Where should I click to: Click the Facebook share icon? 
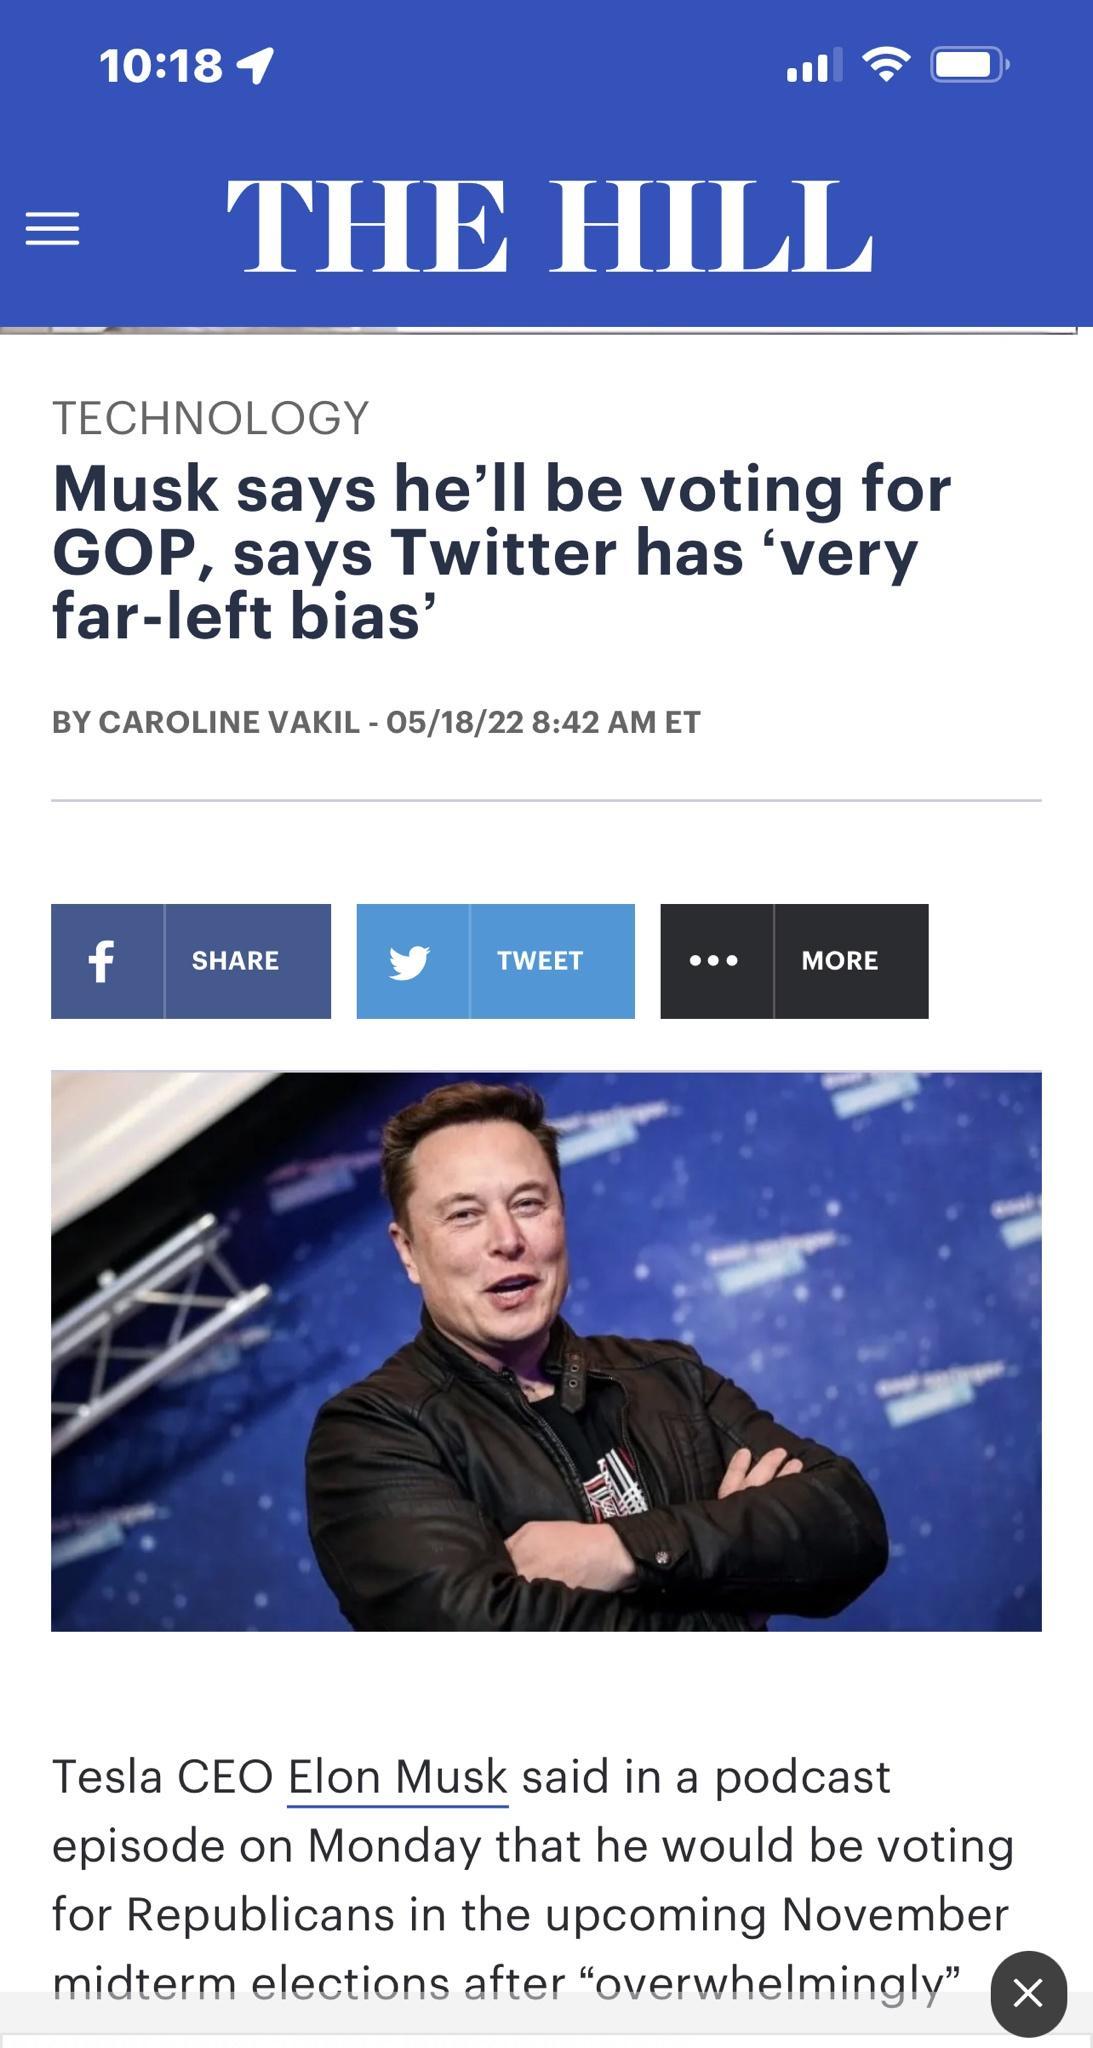click(103, 960)
